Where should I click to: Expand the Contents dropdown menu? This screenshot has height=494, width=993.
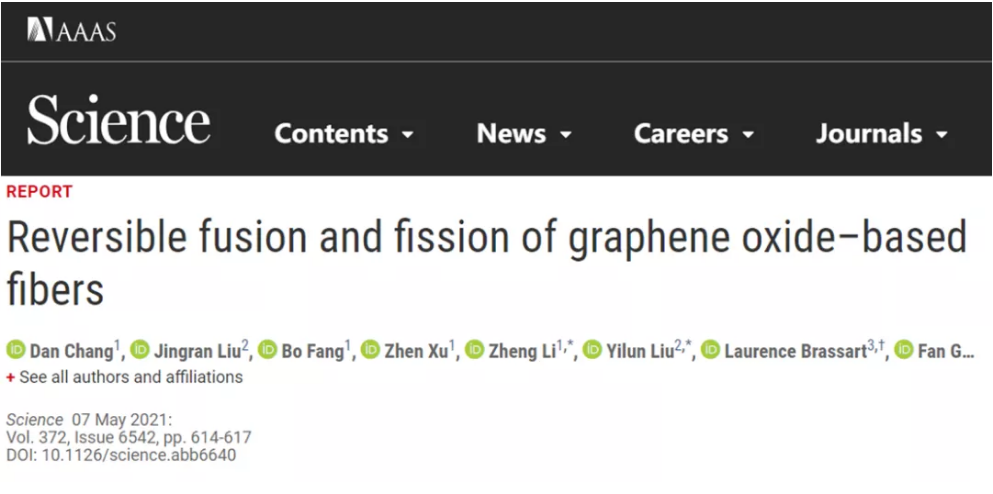(344, 133)
